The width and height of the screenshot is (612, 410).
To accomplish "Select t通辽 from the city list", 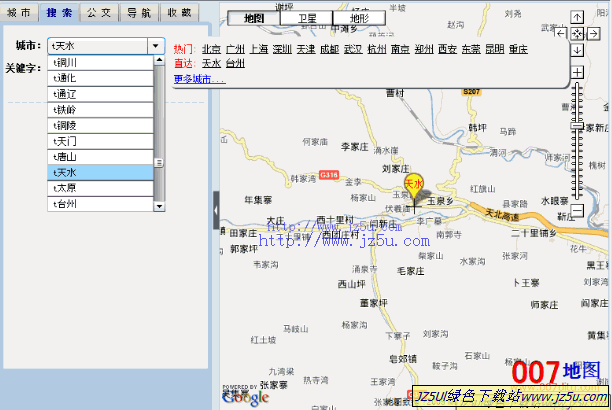I will (x=101, y=94).
